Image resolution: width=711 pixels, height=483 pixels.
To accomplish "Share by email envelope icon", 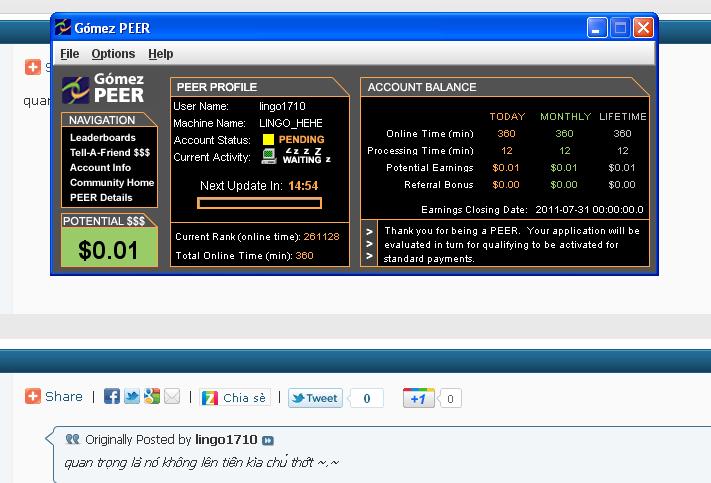I will 172,396.
